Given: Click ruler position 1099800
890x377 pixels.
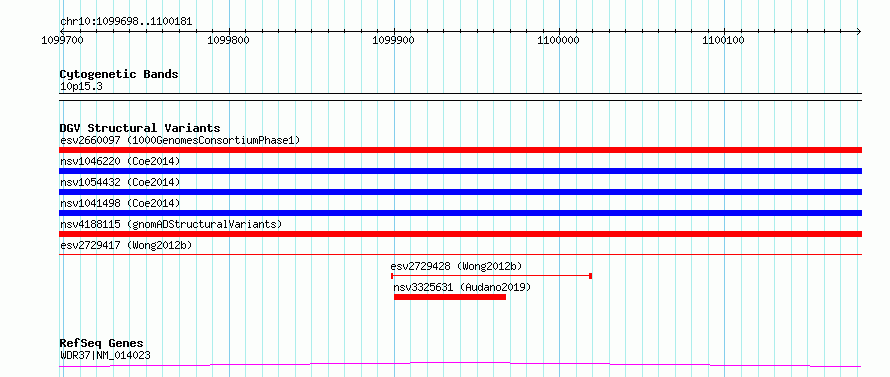Looking at the screenshot, I should (229, 40).
